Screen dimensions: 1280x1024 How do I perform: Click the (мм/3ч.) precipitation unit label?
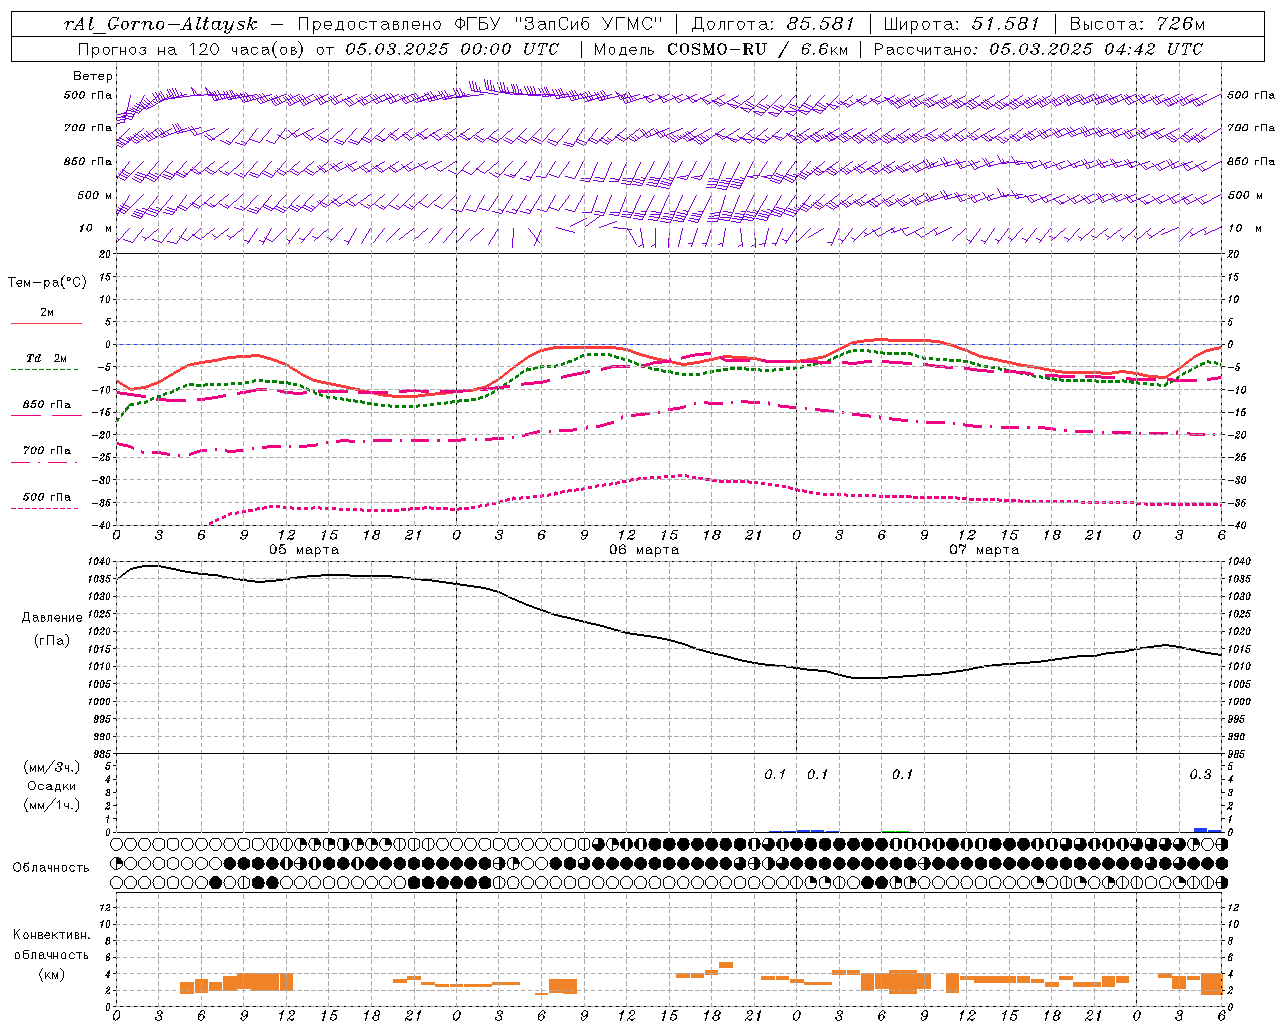[x=52, y=767]
